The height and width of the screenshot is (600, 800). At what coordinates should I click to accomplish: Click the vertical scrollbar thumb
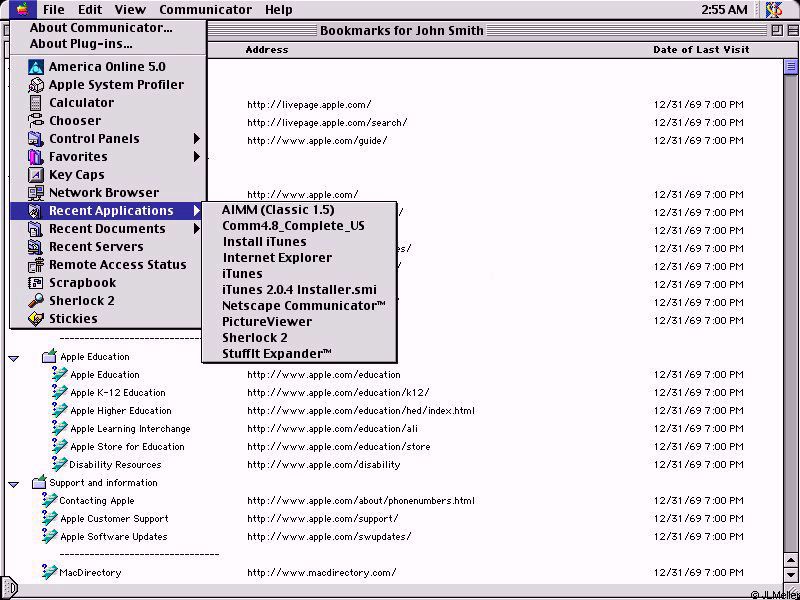[791, 66]
